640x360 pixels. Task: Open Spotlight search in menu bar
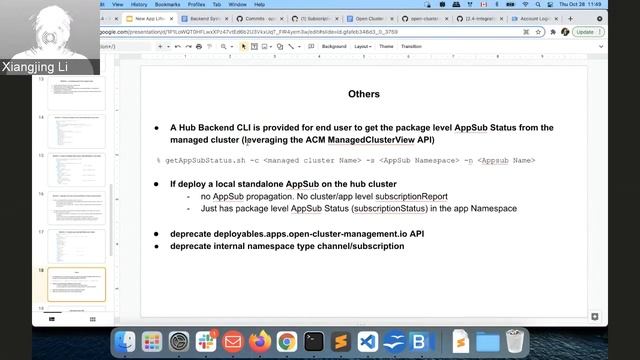point(538,4)
